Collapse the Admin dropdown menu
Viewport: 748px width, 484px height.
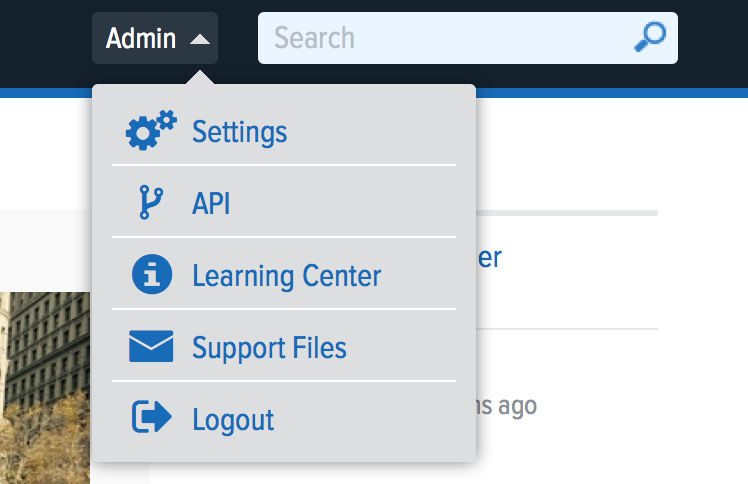click(x=155, y=38)
